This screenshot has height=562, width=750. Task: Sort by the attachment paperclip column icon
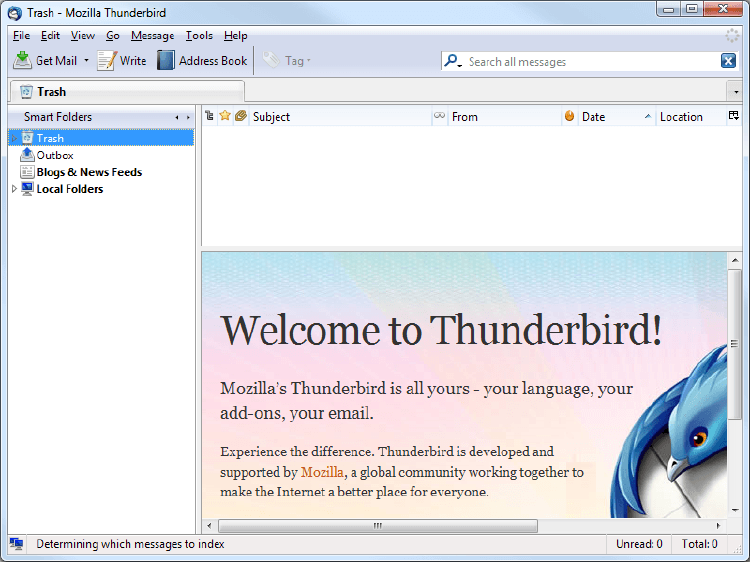pos(241,117)
